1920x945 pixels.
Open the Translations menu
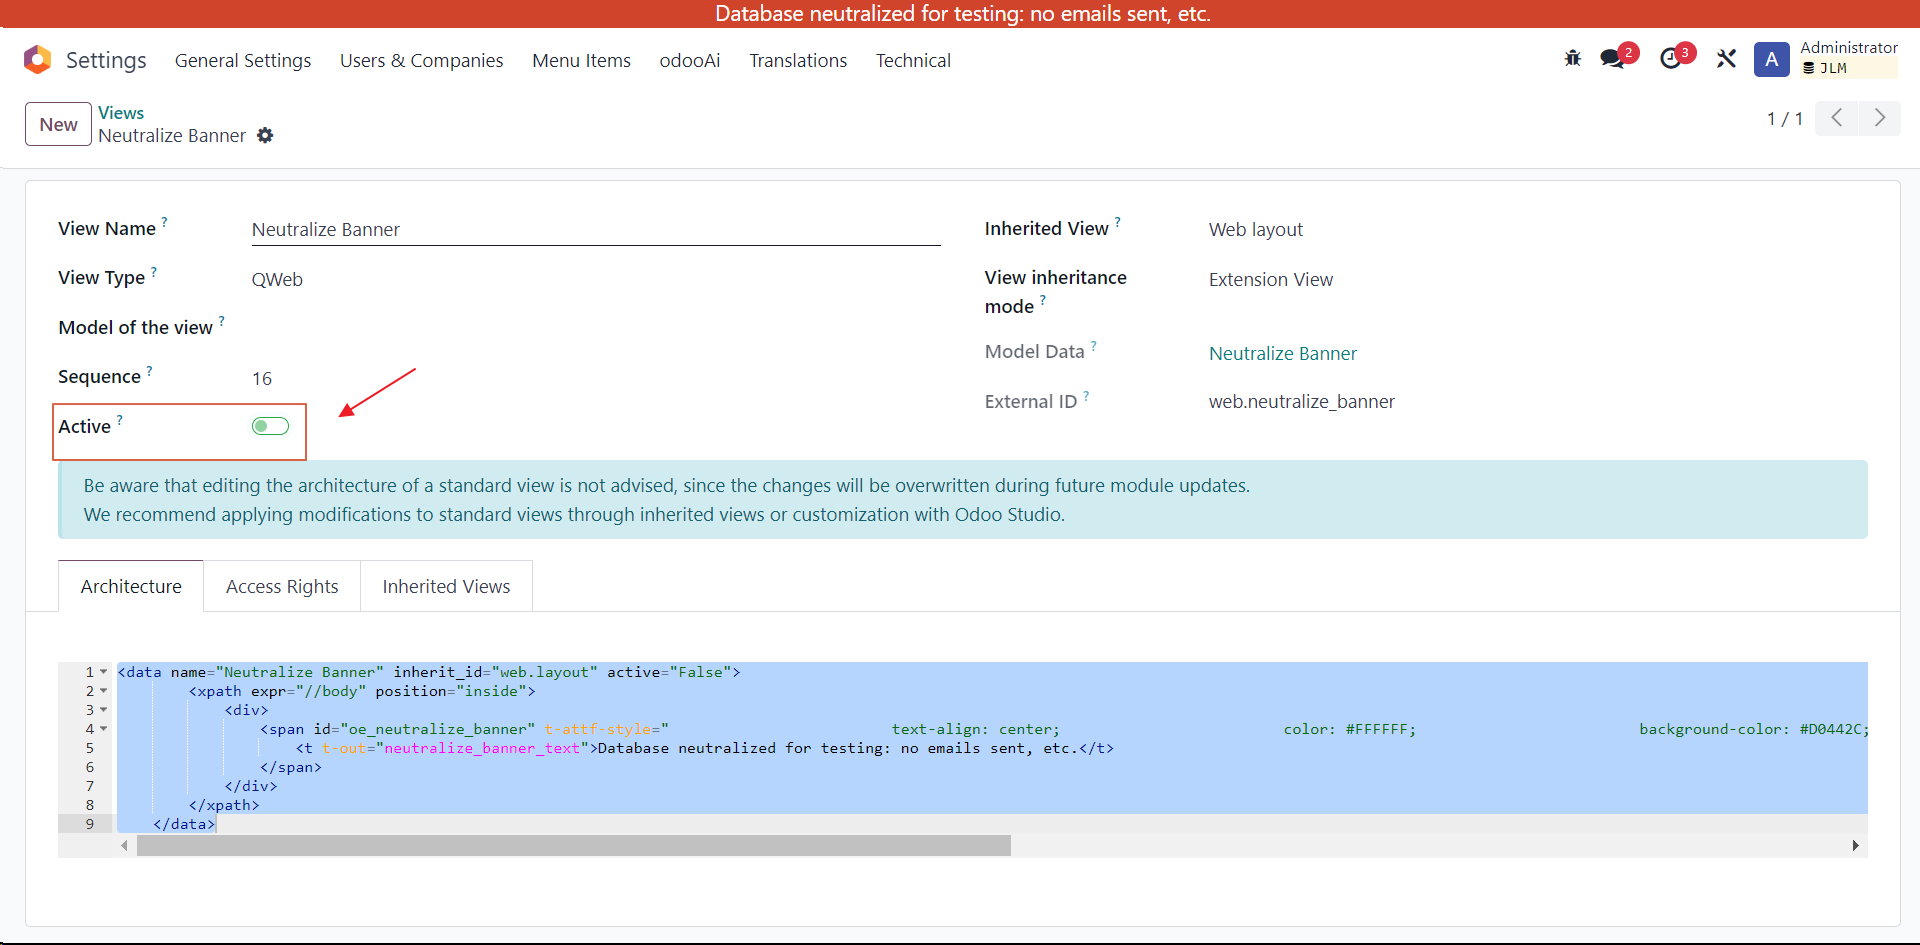798,60
